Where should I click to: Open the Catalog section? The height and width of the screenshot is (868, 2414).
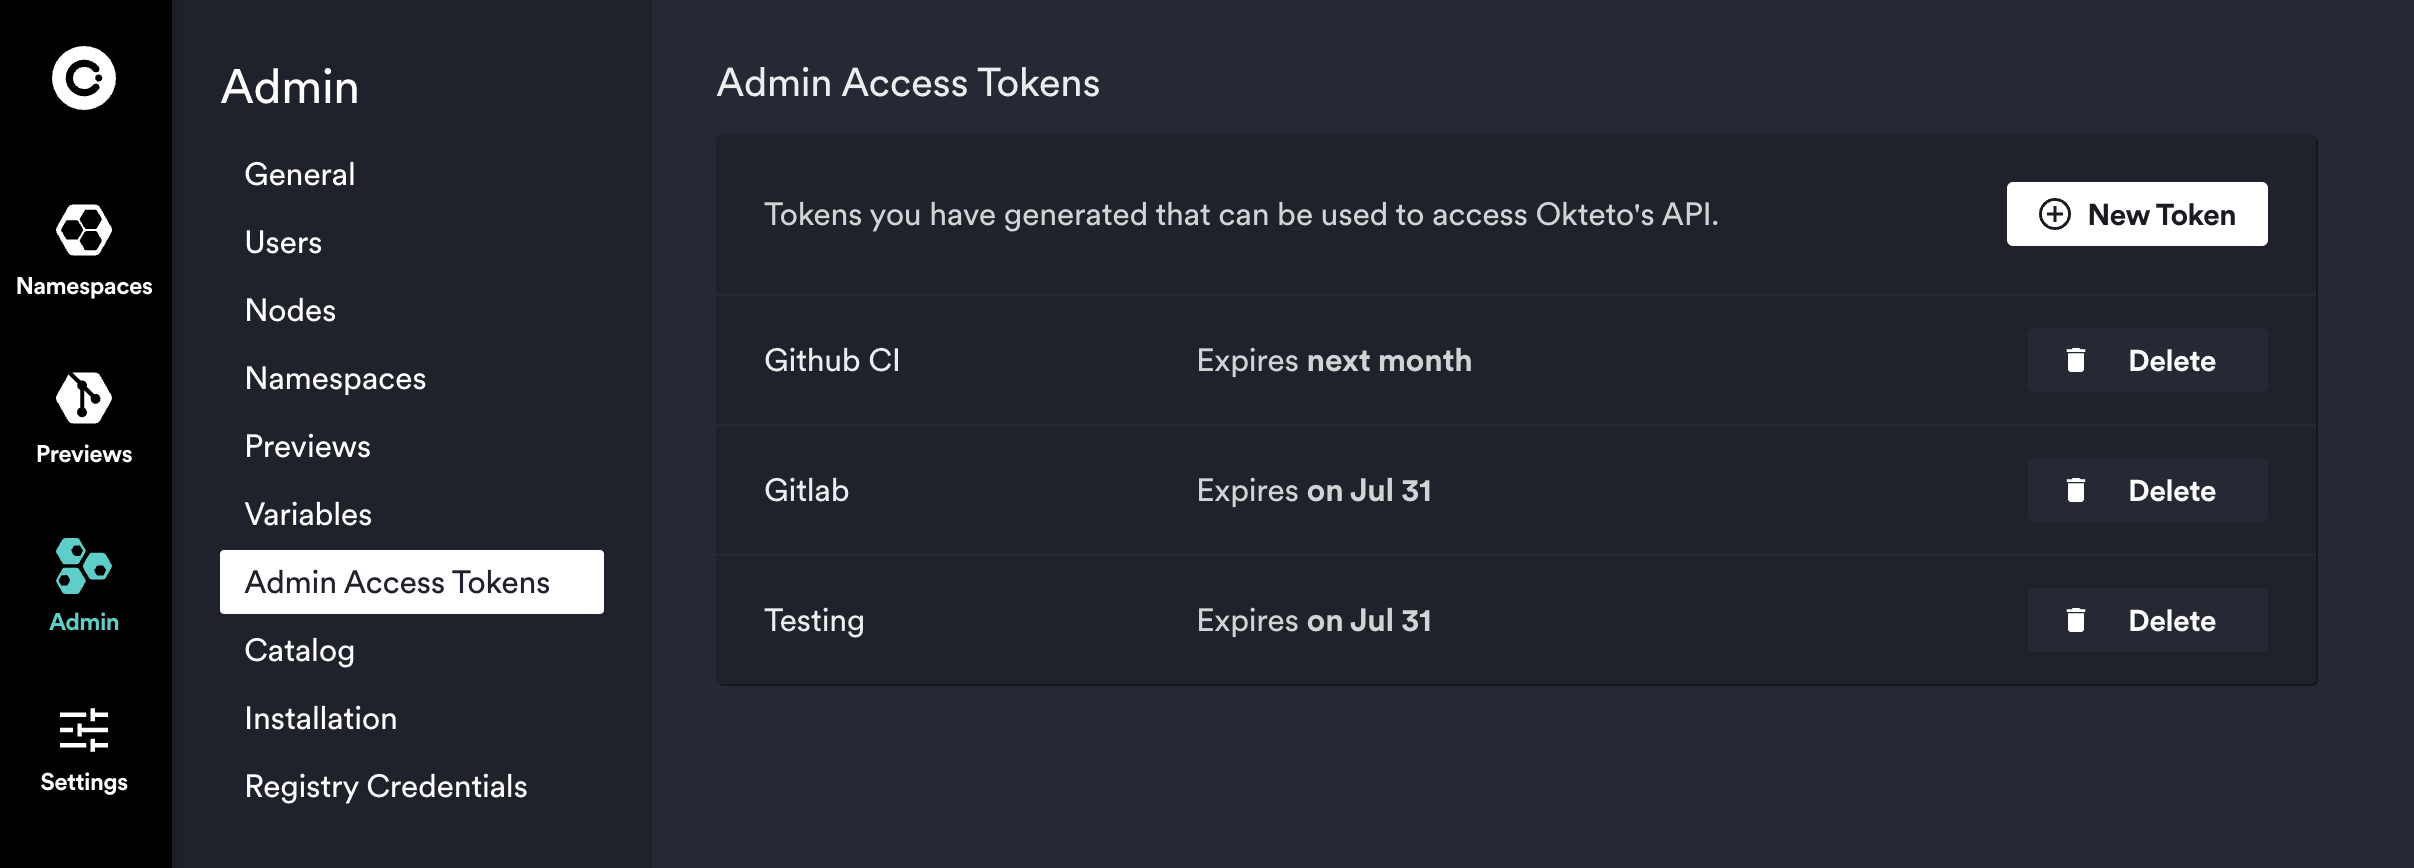(x=299, y=650)
